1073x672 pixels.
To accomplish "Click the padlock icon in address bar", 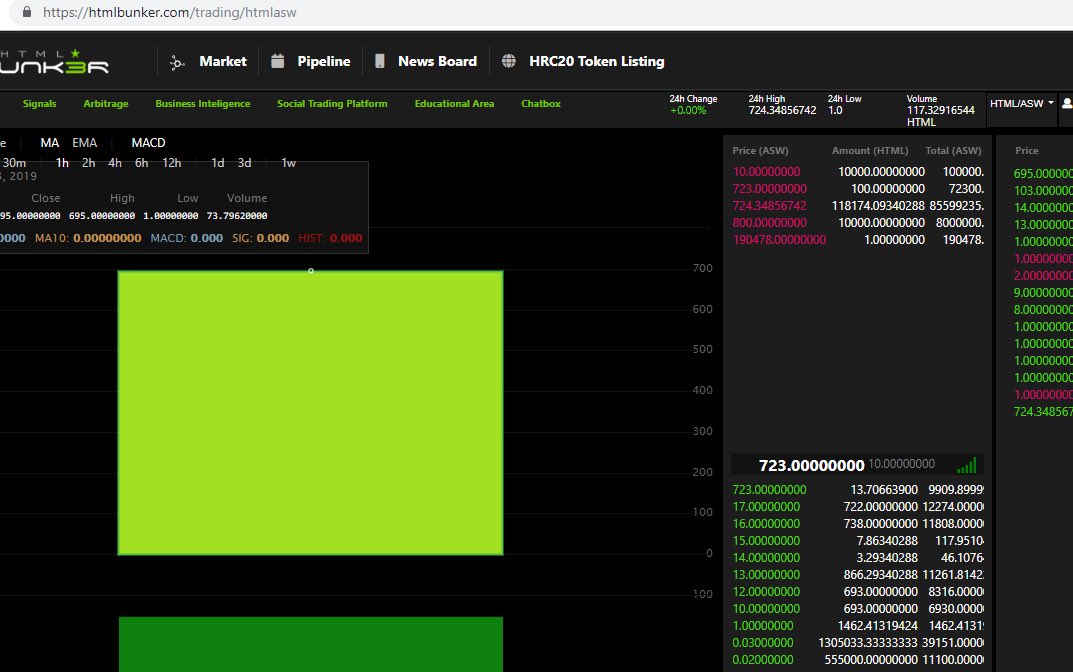I will (x=27, y=12).
